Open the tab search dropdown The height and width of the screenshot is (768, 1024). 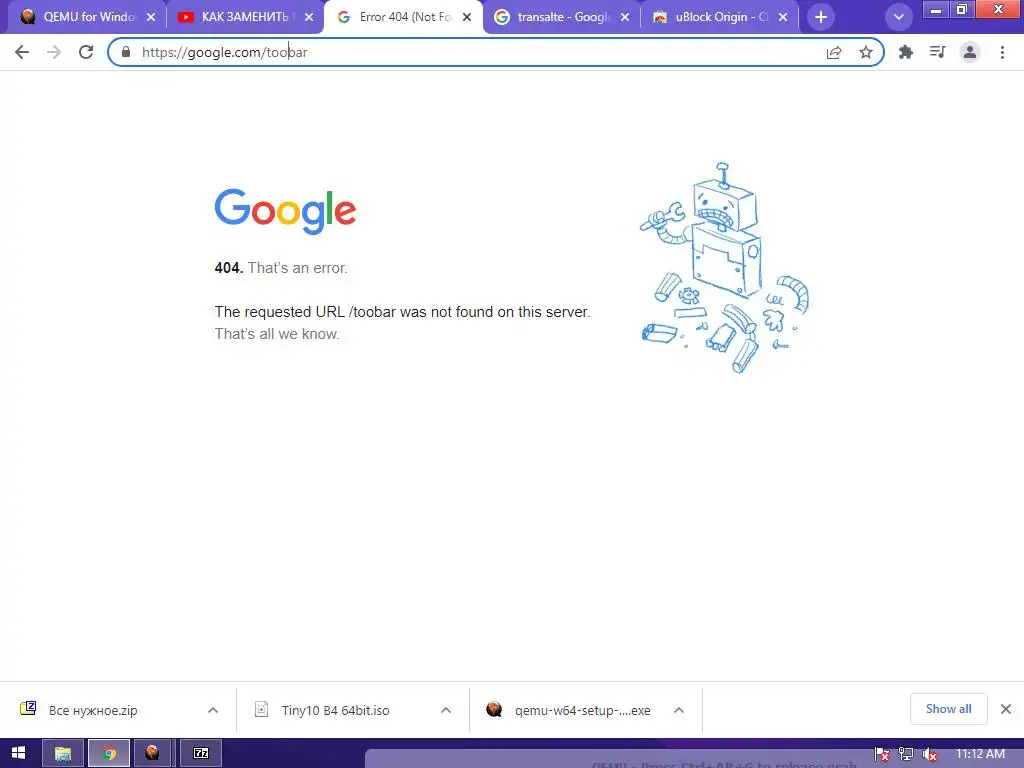click(899, 17)
